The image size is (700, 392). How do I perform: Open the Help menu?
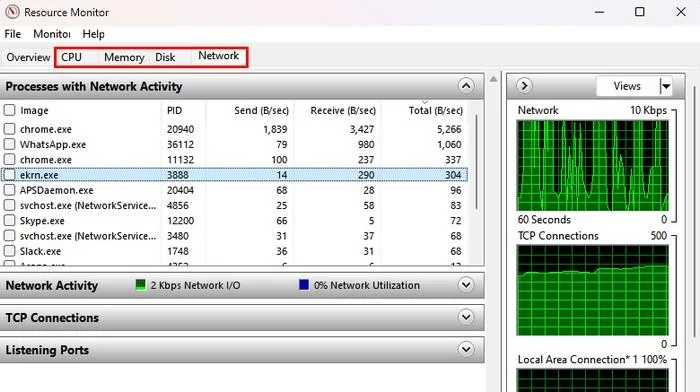[x=93, y=34]
